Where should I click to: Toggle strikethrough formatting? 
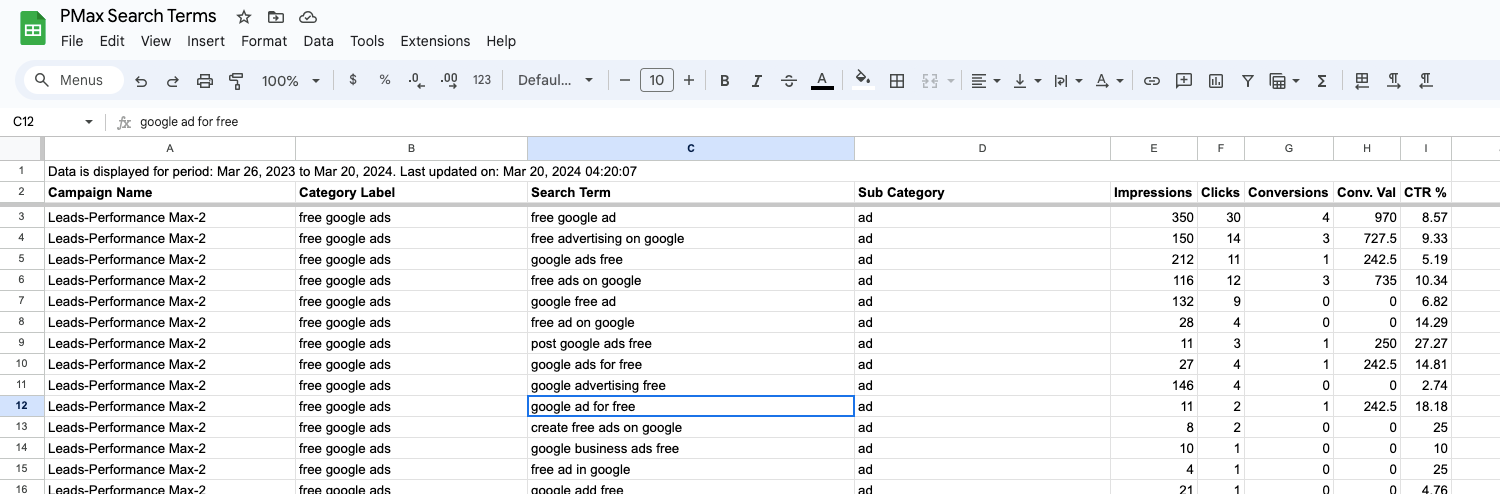point(789,81)
